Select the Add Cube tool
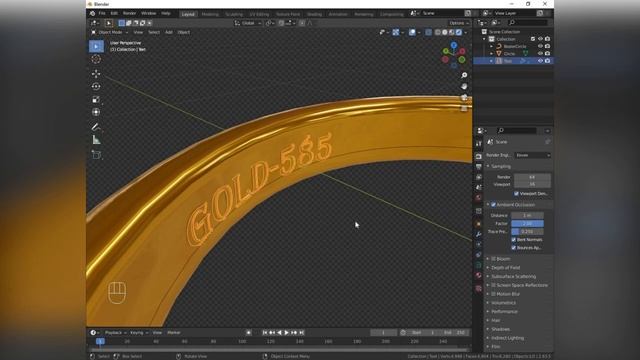The height and width of the screenshot is (360, 640). click(x=96, y=154)
